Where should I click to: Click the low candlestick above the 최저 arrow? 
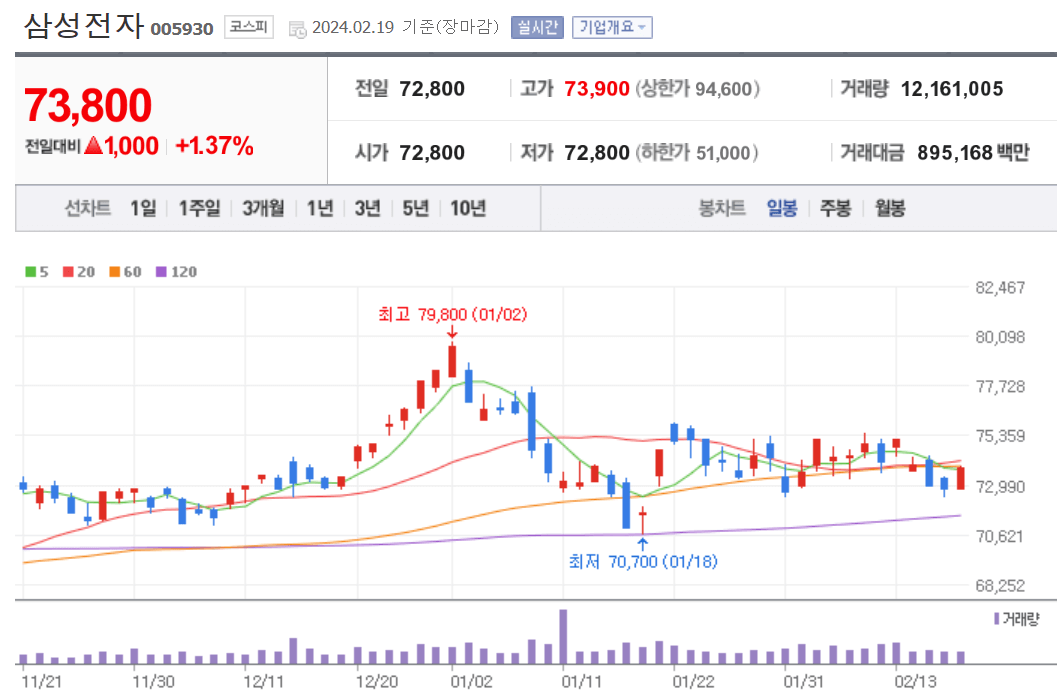(642, 520)
